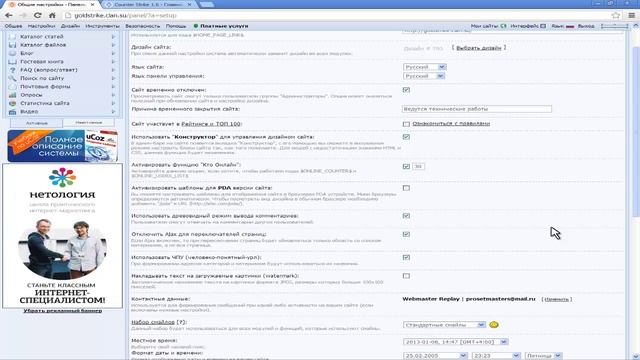Open the Дизайн menu
The width and height of the screenshot is (640, 360).
[70, 26]
